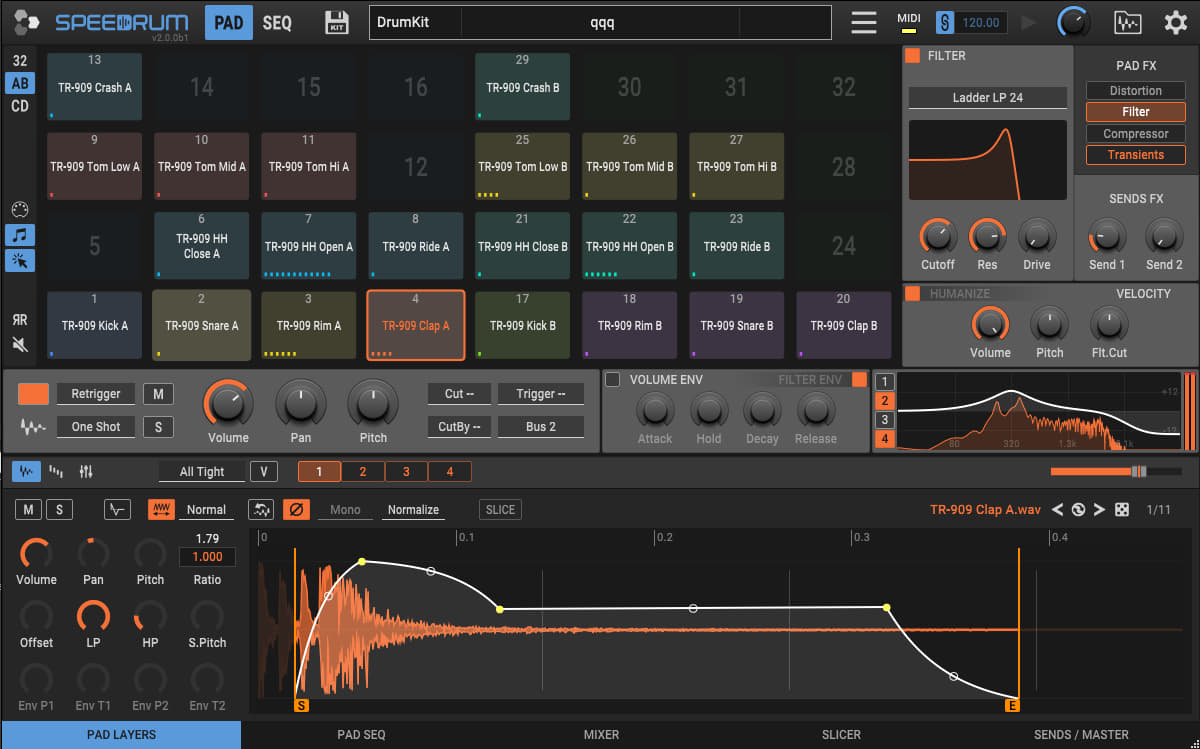Select the mixer faders view icon

coord(86,471)
